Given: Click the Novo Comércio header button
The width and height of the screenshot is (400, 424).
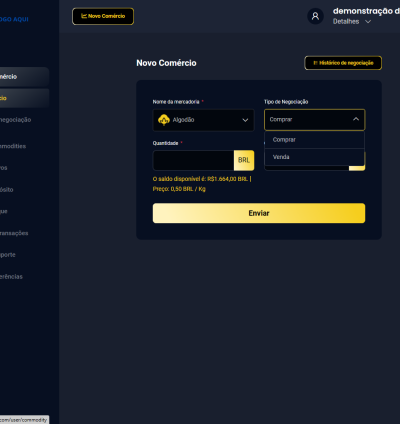Looking at the screenshot, I should pos(103,16).
